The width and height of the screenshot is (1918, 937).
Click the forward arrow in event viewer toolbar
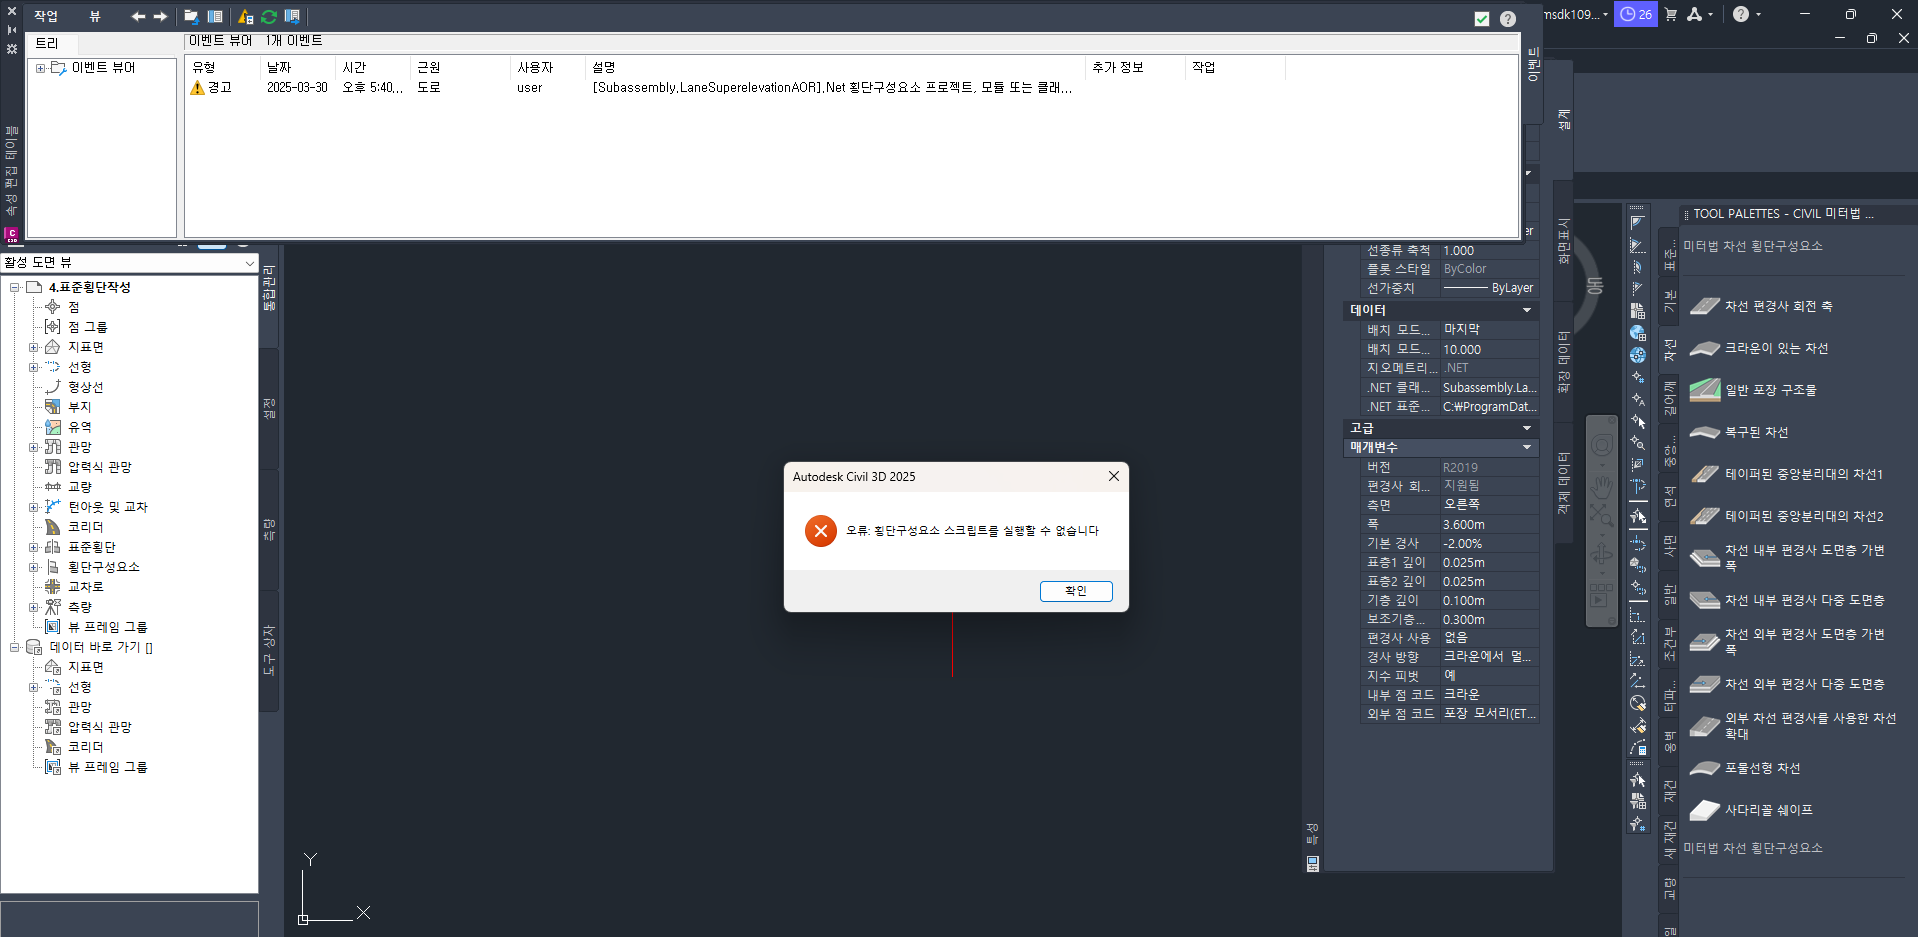point(160,16)
